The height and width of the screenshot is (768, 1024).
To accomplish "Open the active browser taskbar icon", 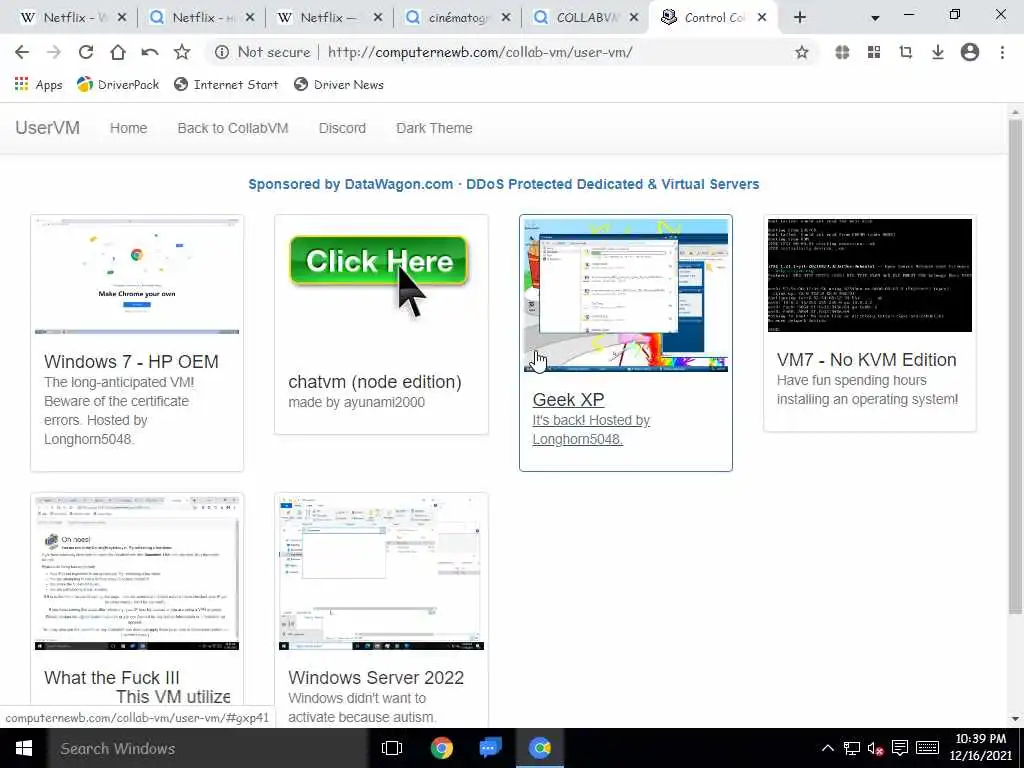I will (540, 748).
